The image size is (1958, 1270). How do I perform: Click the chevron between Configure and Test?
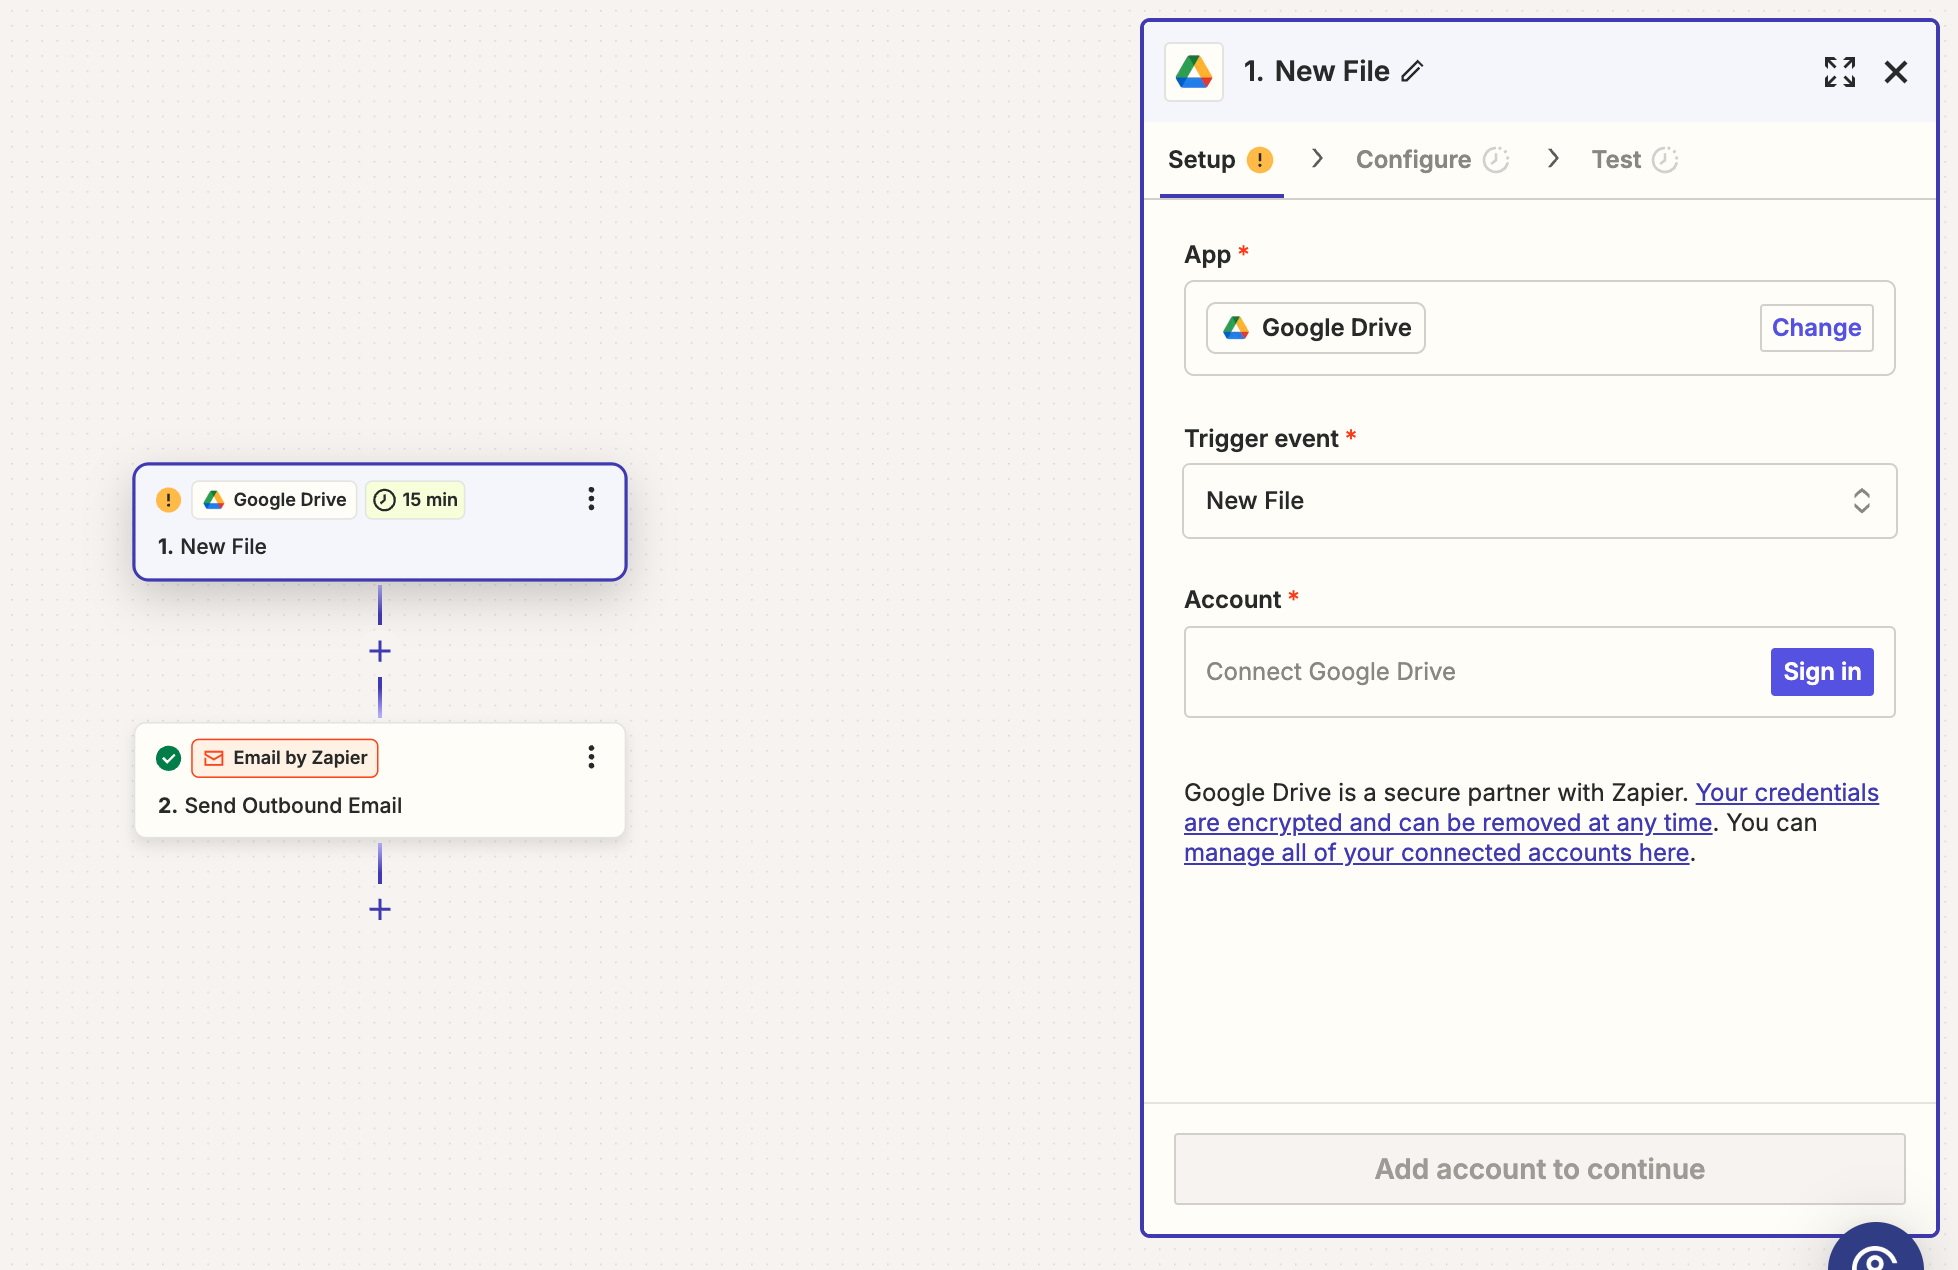pyautogui.click(x=1553, y=158)
